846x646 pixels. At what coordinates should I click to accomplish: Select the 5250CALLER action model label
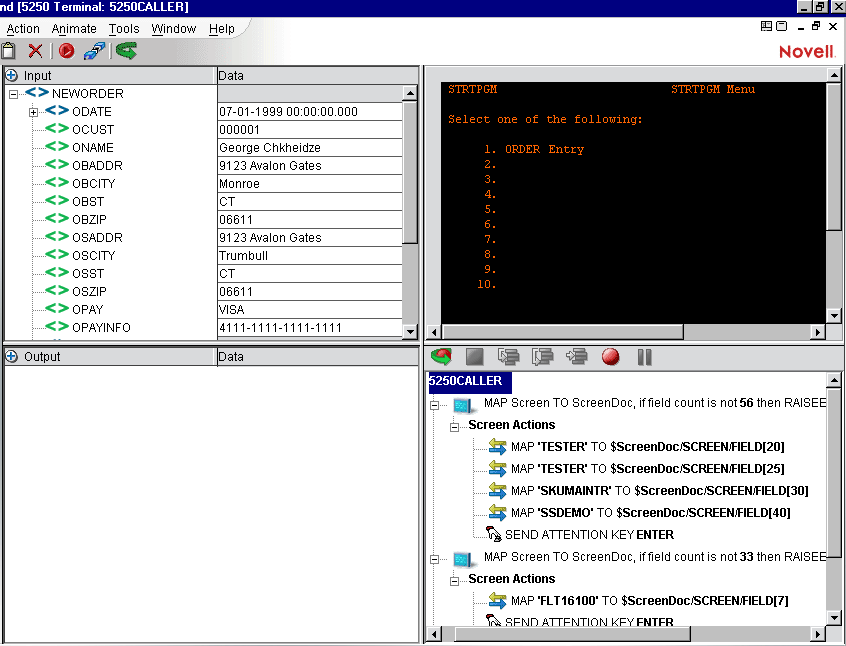[x=465, y=381]
